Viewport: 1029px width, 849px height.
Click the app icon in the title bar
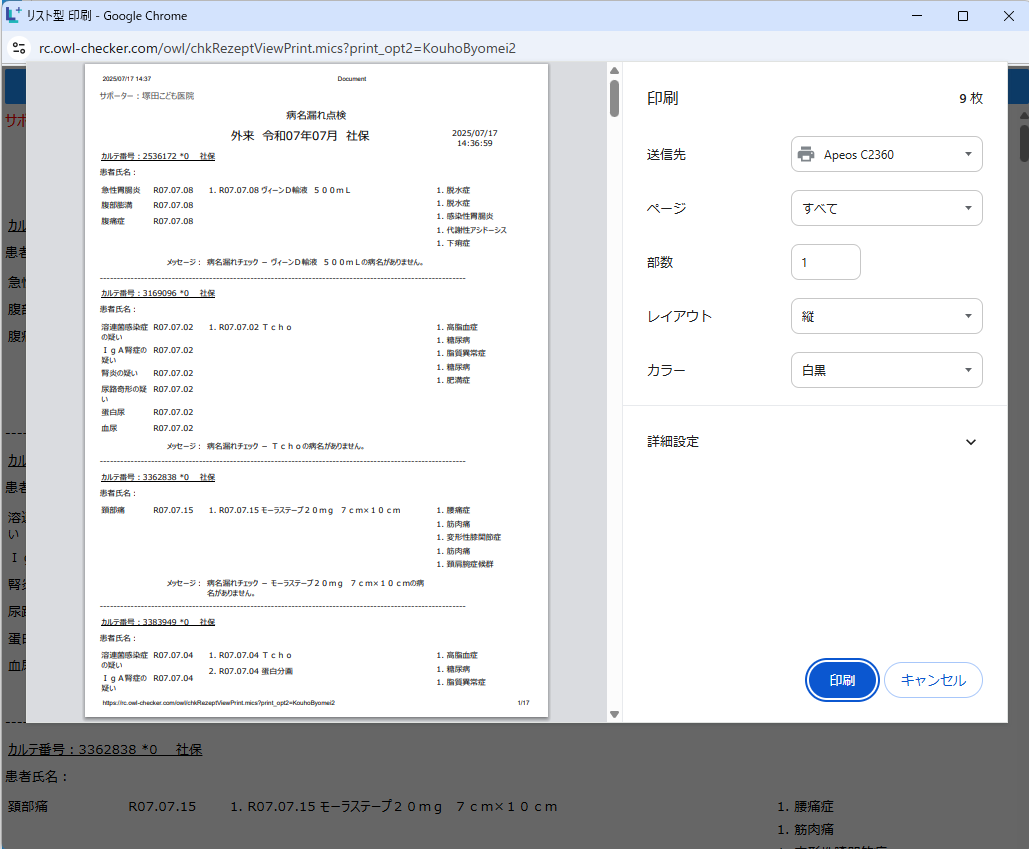(14, 16)
